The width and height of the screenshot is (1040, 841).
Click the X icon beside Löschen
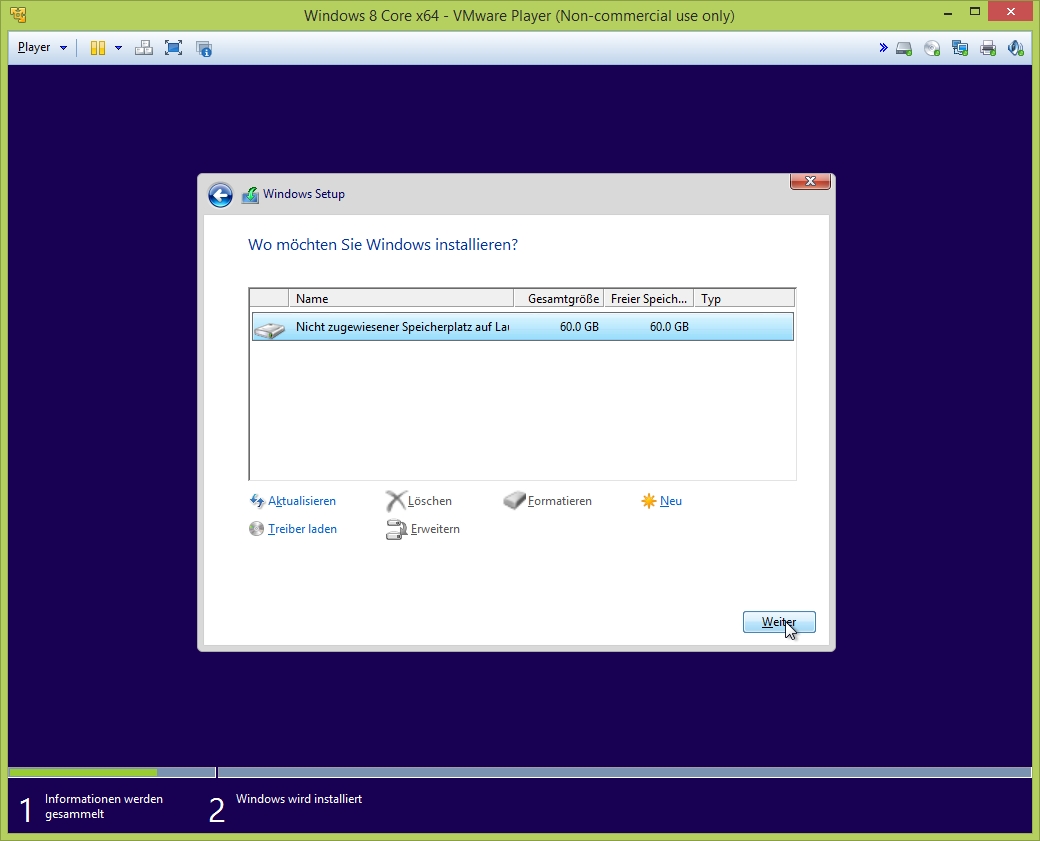pyautogui.click(x=395, y=501)
